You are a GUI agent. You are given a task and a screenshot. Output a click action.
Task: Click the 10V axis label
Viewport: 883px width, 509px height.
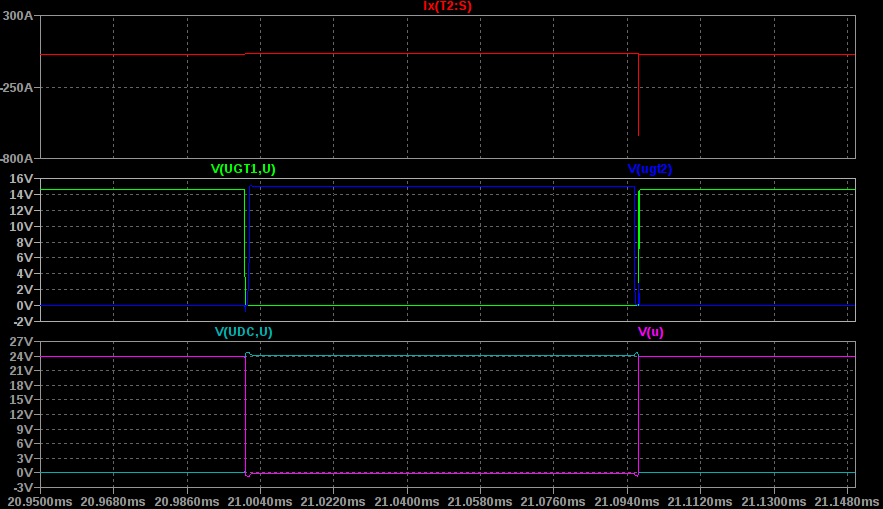(x=21, y=226)
